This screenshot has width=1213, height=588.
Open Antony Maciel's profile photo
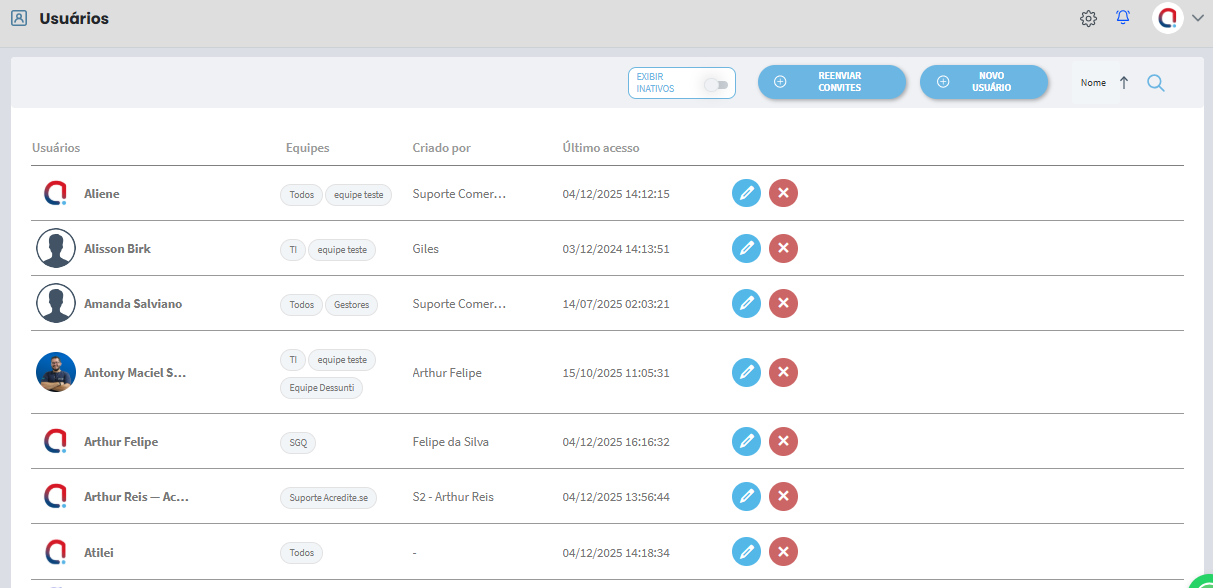click(56, 372)
